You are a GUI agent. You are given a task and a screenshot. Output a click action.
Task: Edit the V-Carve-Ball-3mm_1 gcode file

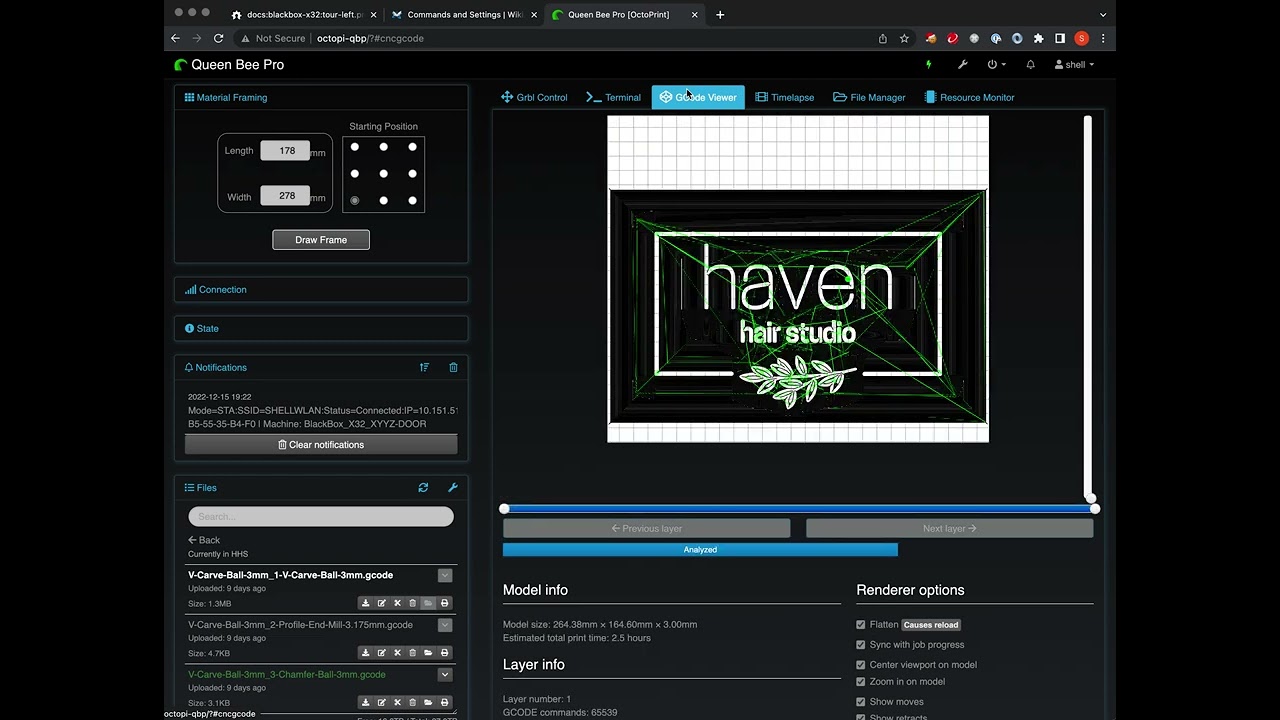[x=382, y=603]
